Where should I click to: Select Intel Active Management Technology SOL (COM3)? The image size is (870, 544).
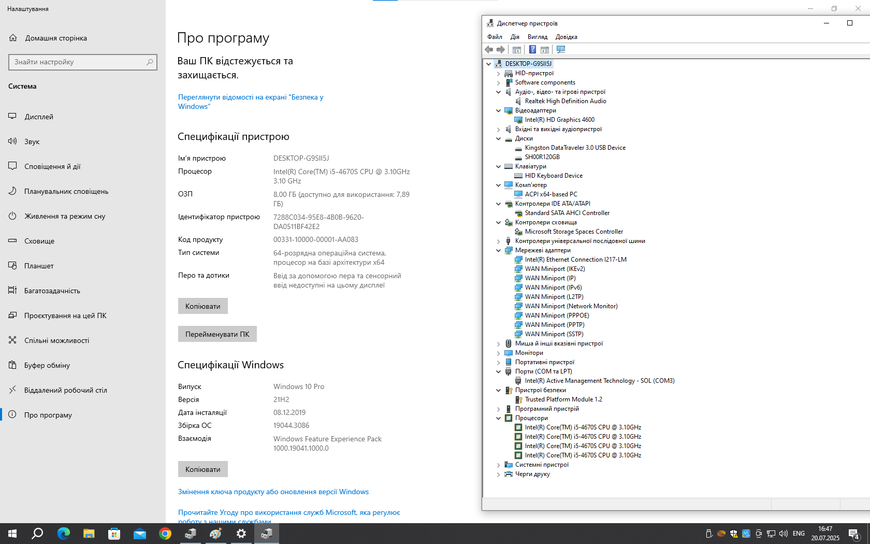tap(599, 381)
